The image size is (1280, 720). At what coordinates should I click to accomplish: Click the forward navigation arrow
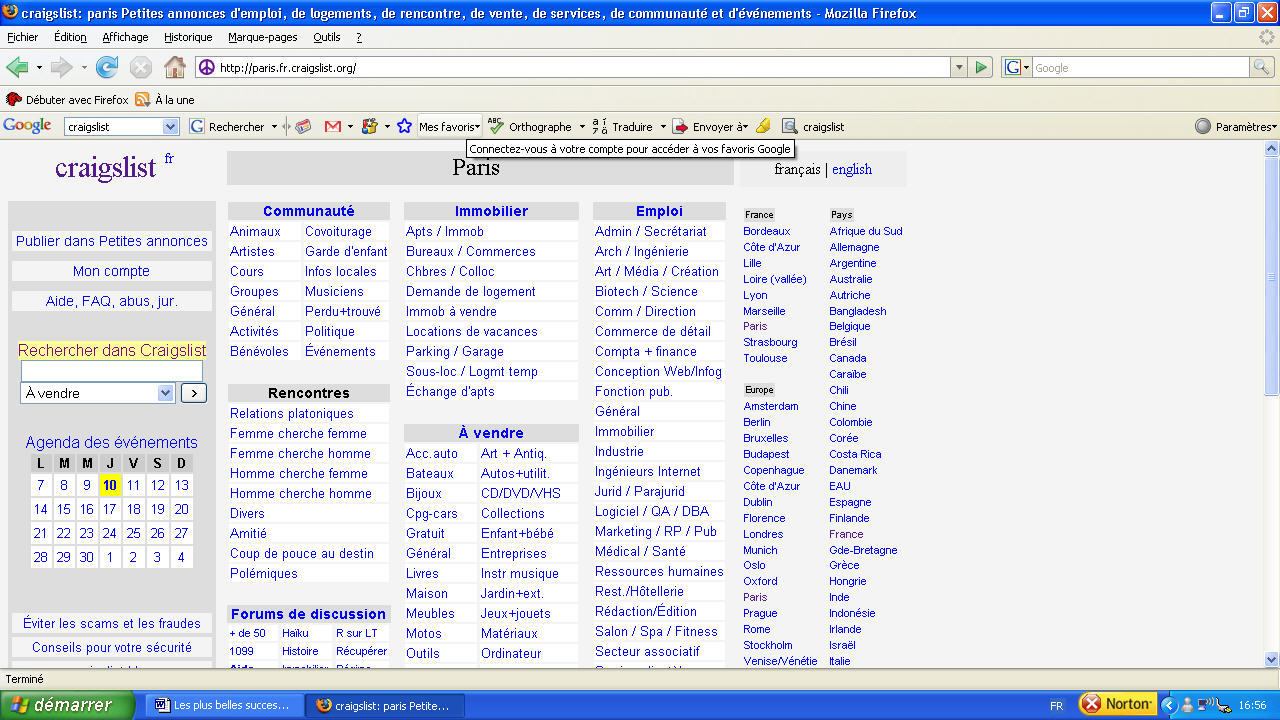point(62,67)
